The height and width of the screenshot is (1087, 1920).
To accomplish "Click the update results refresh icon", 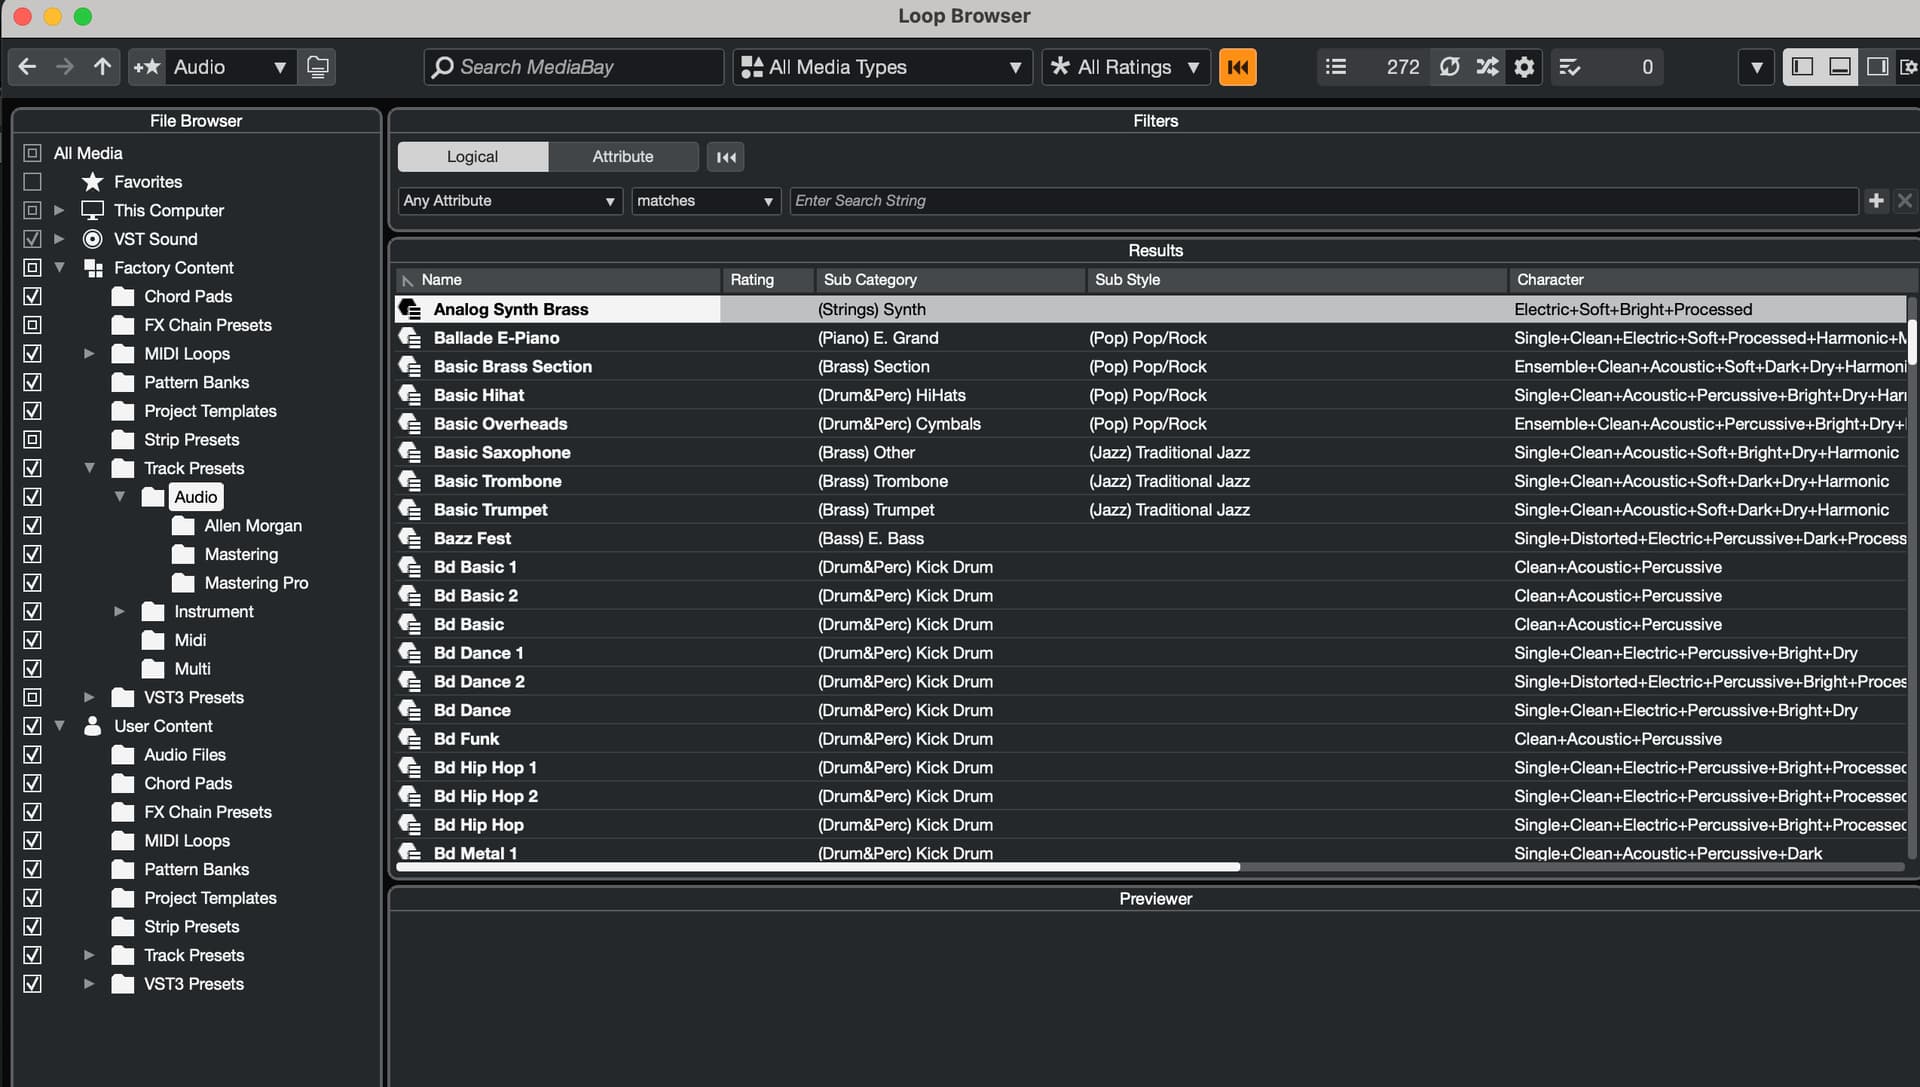I will [1449, 67].
